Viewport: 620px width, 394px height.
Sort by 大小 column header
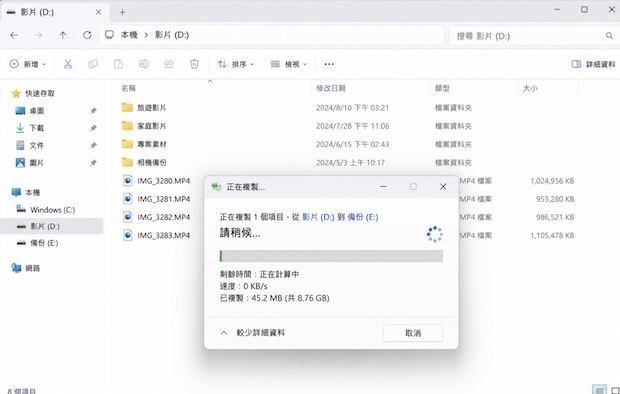click(530, 88)
